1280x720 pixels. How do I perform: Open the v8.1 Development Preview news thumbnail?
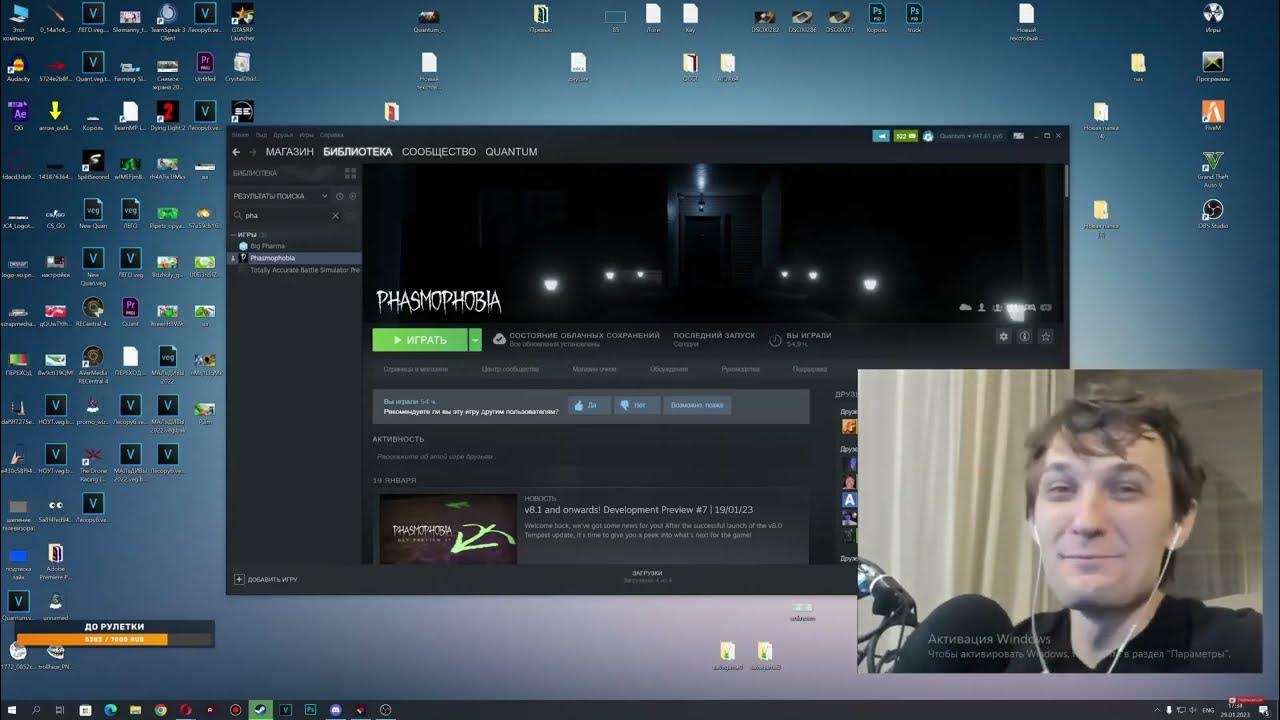(x=448, y=529)
